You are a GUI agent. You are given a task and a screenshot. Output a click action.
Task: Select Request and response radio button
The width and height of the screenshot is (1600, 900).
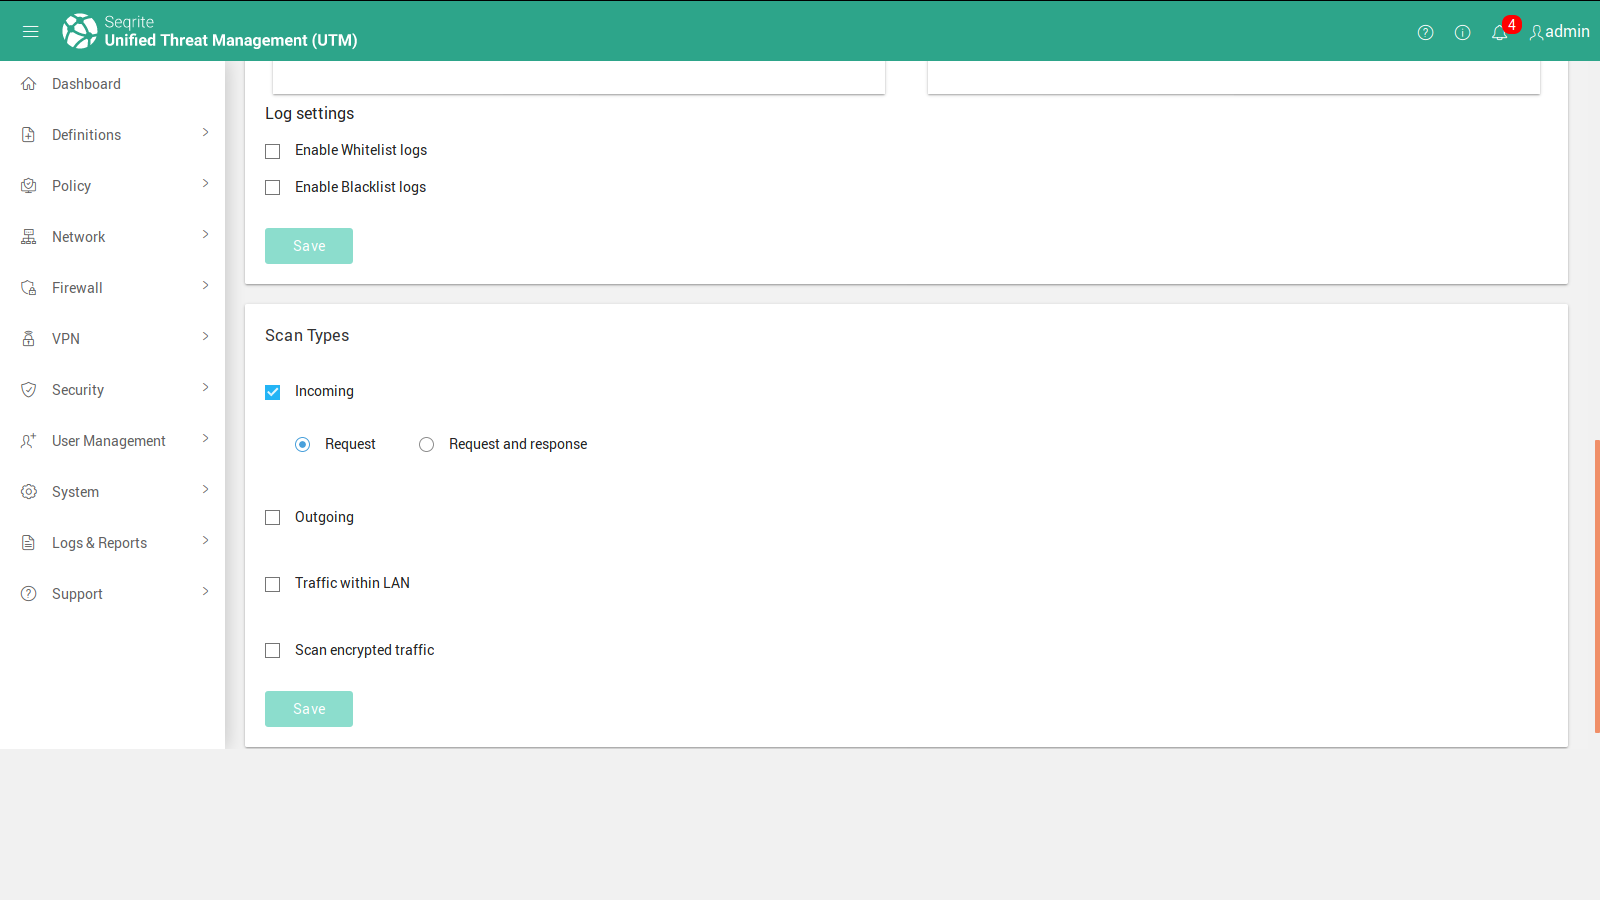pyautogui.click(x=427, y=445)
